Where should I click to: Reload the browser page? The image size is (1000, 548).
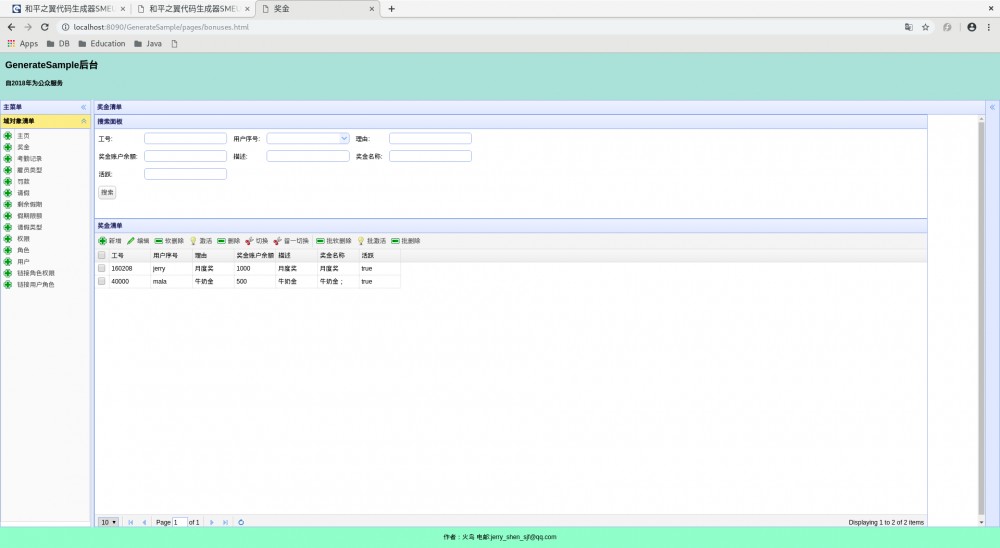[x=45, y=27]
